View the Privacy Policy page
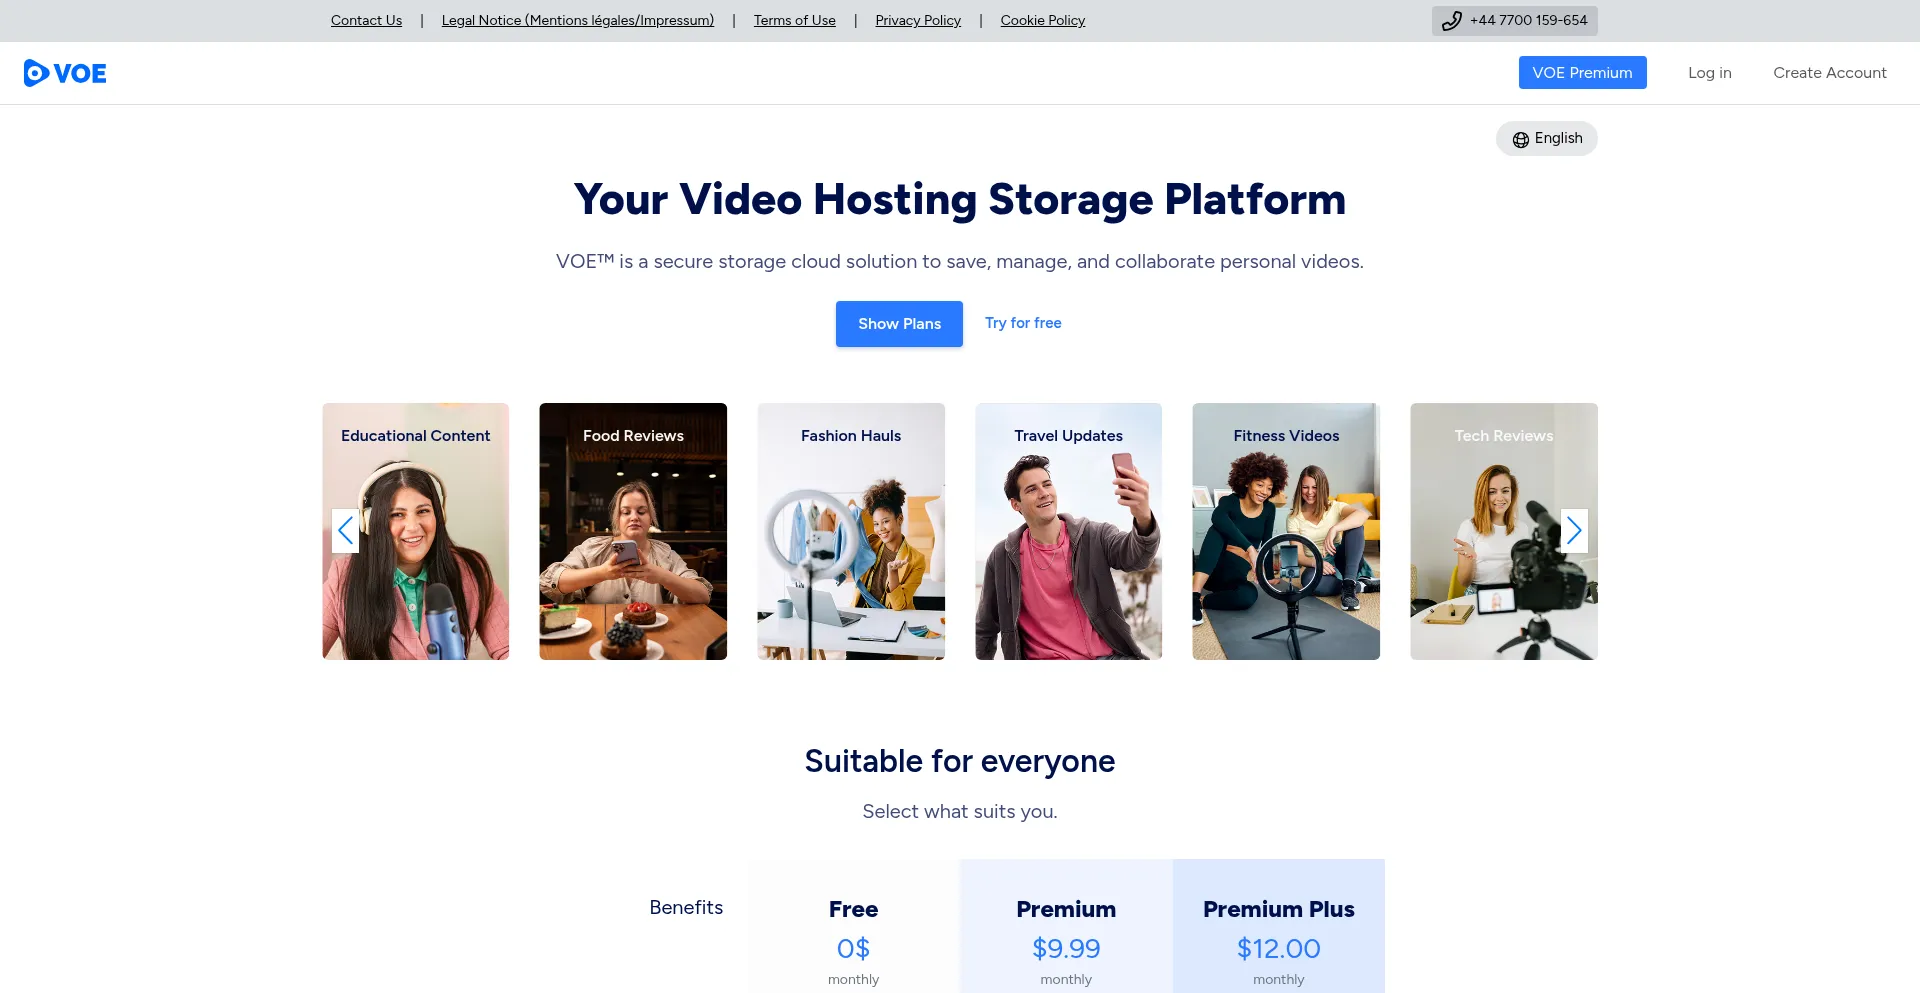Viewport: 1920px width, 993px height. click(x=917, y=21)
